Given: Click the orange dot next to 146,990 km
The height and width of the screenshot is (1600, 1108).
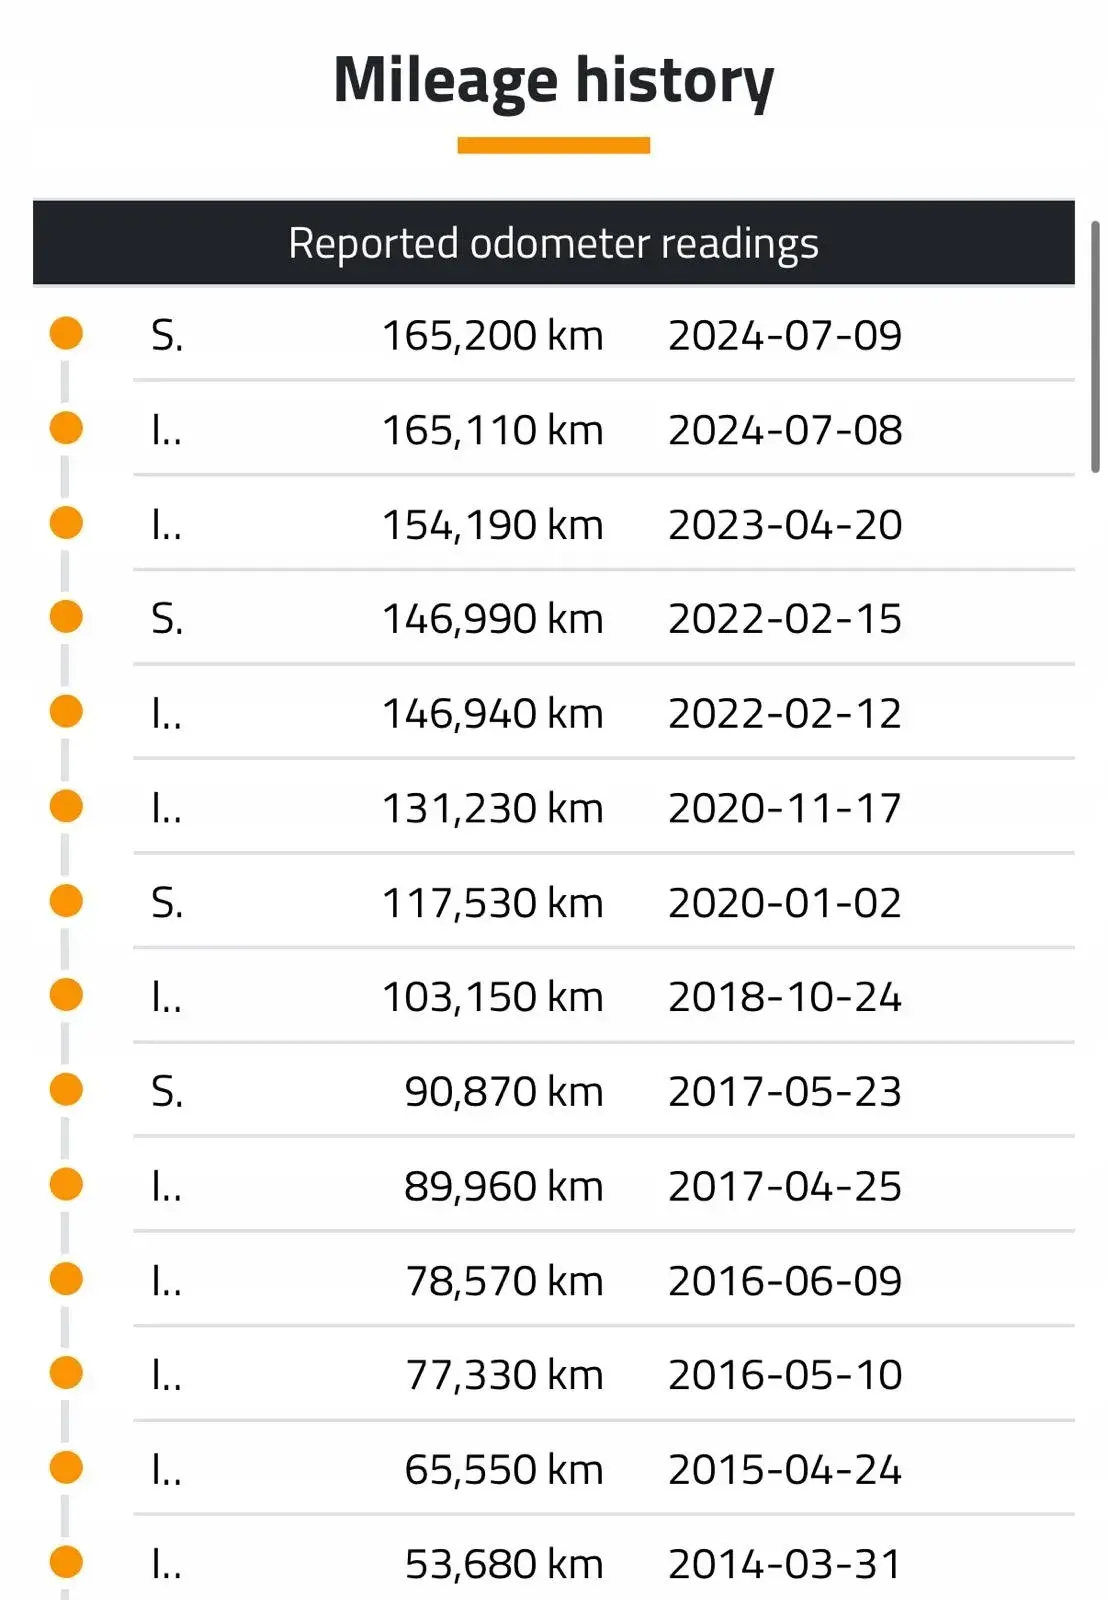Looking at the screenshot, I should tap(66, 617).
